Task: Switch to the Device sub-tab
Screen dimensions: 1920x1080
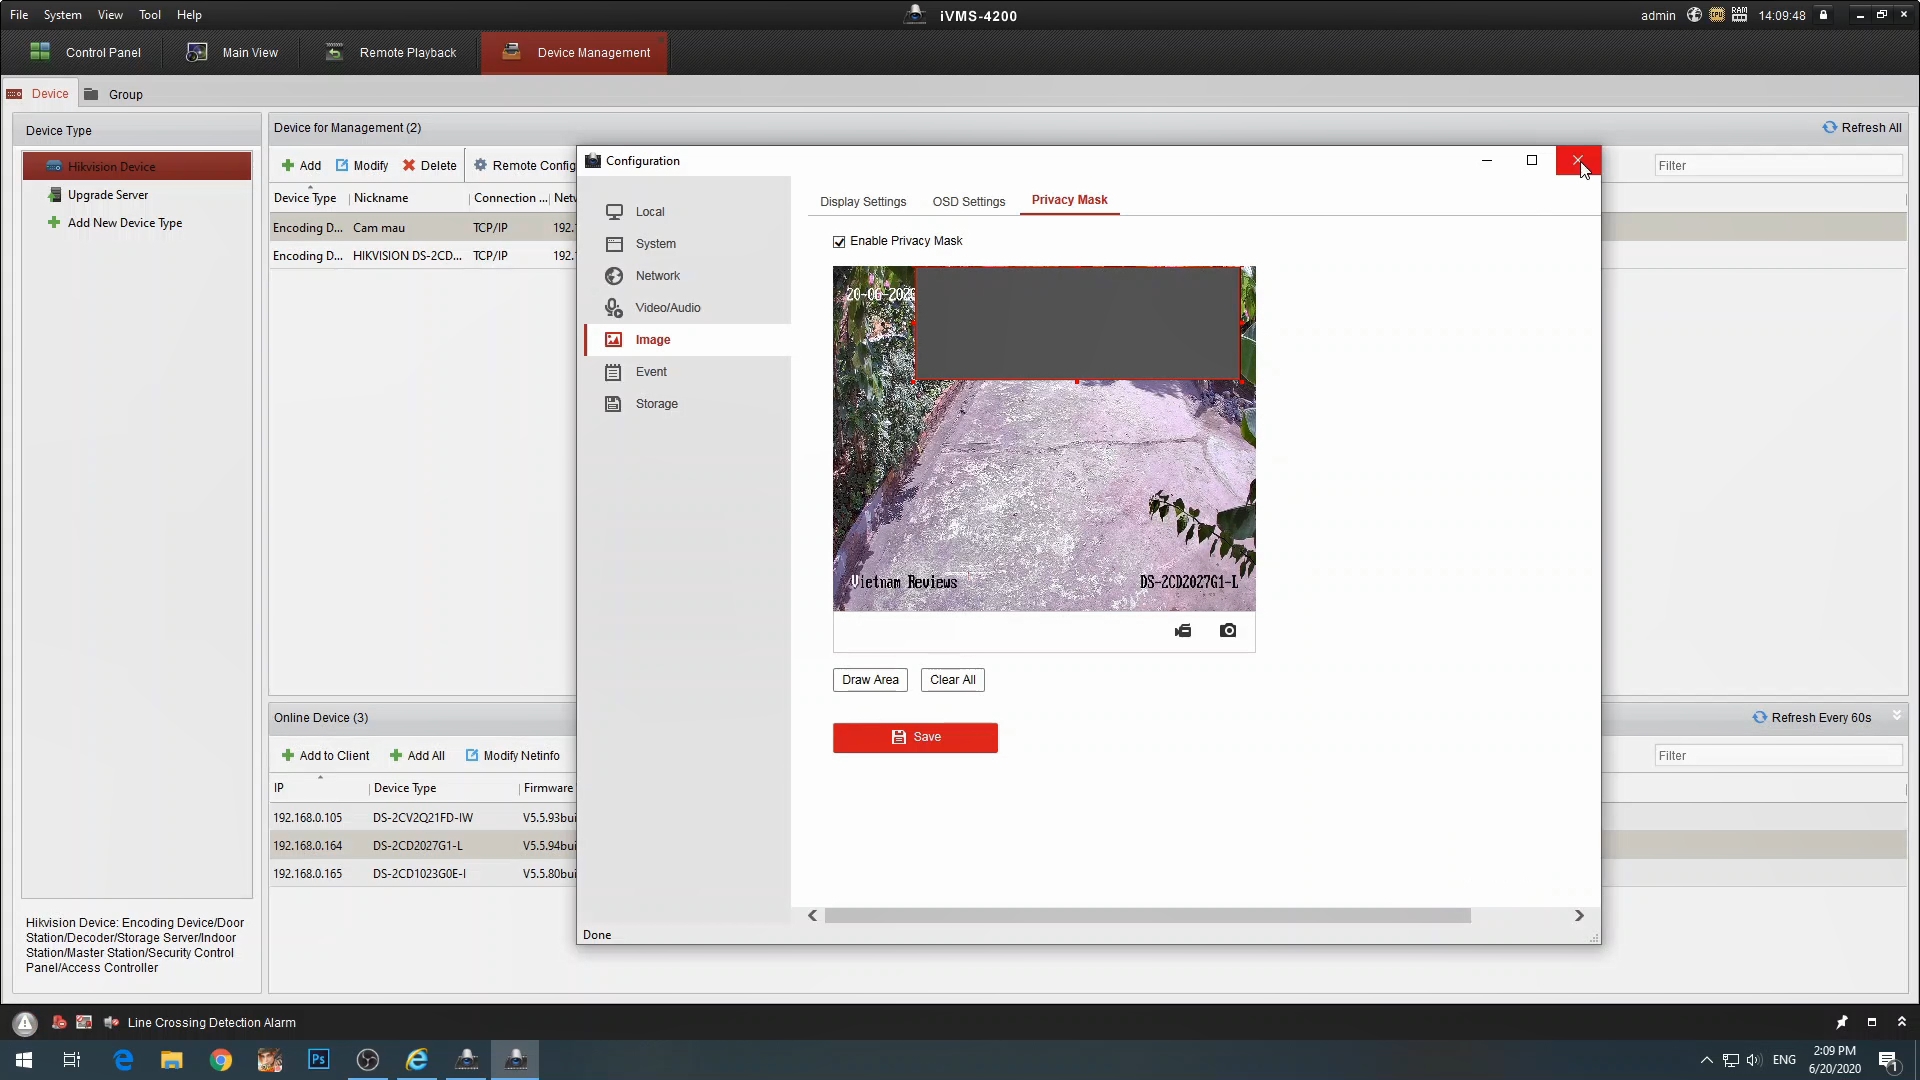Action: 39,94
